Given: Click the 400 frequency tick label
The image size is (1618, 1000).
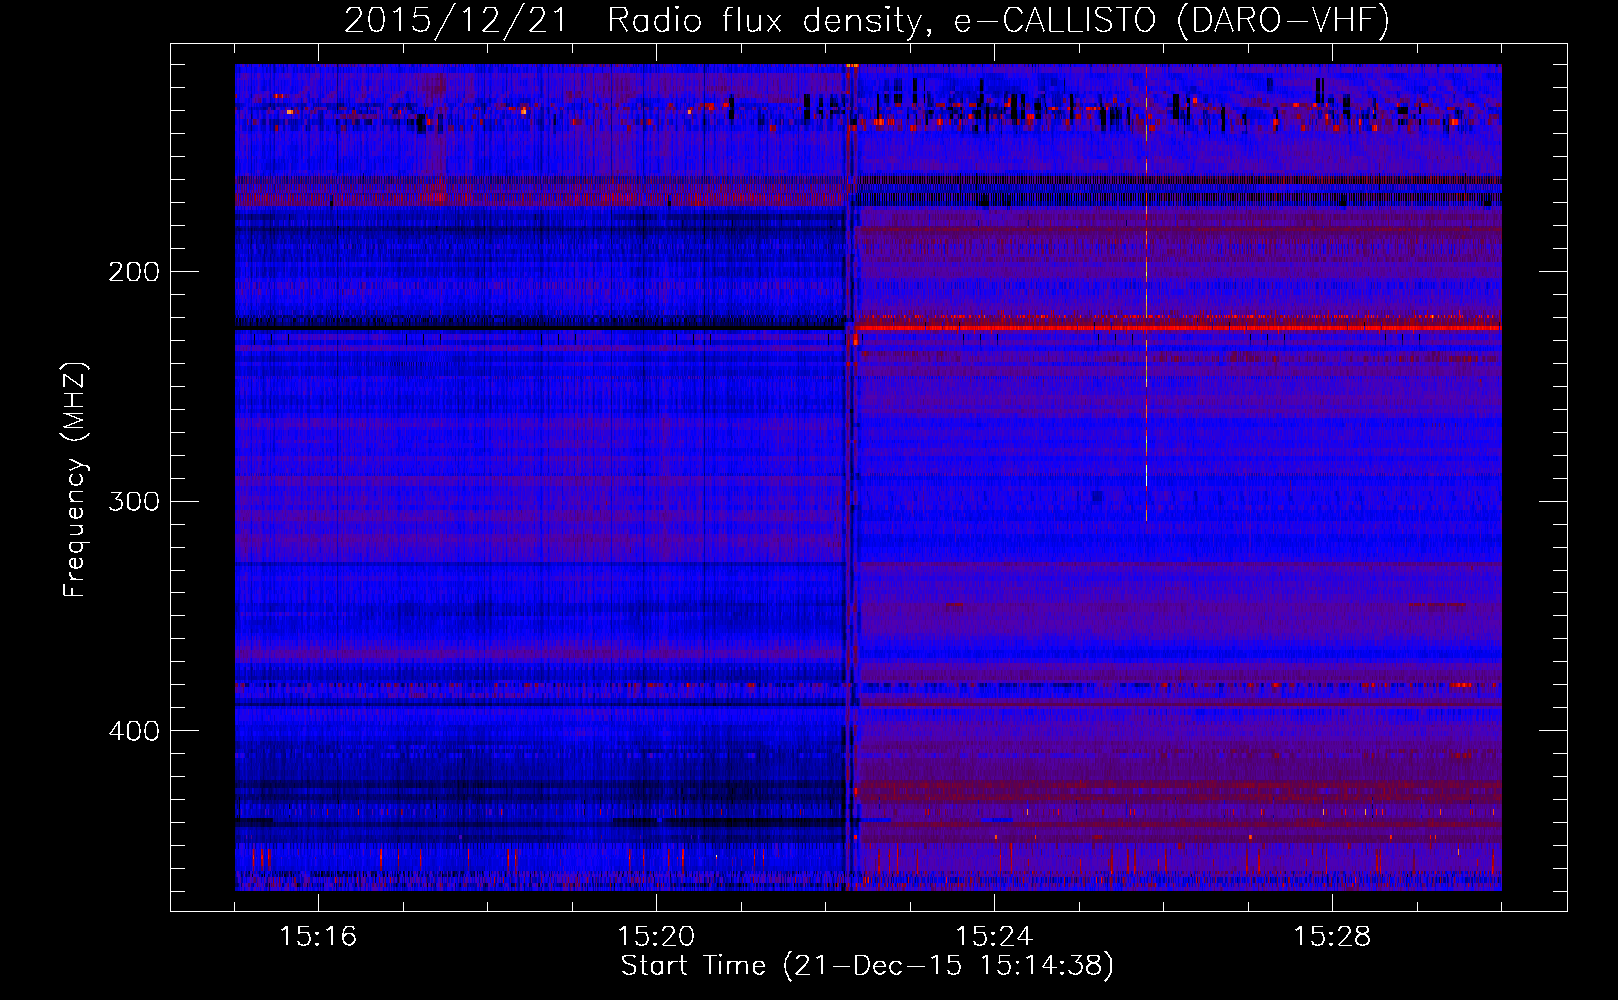Looking at the screenshot, I should (x=134, y=731).
